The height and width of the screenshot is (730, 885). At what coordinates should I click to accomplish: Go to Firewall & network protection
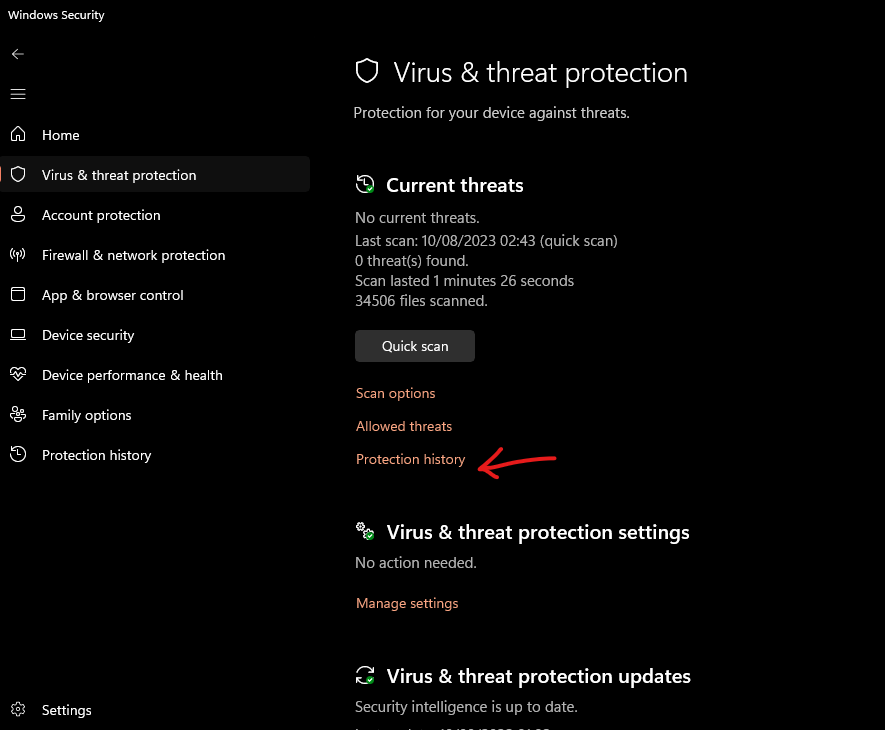(x=133, y=255)
